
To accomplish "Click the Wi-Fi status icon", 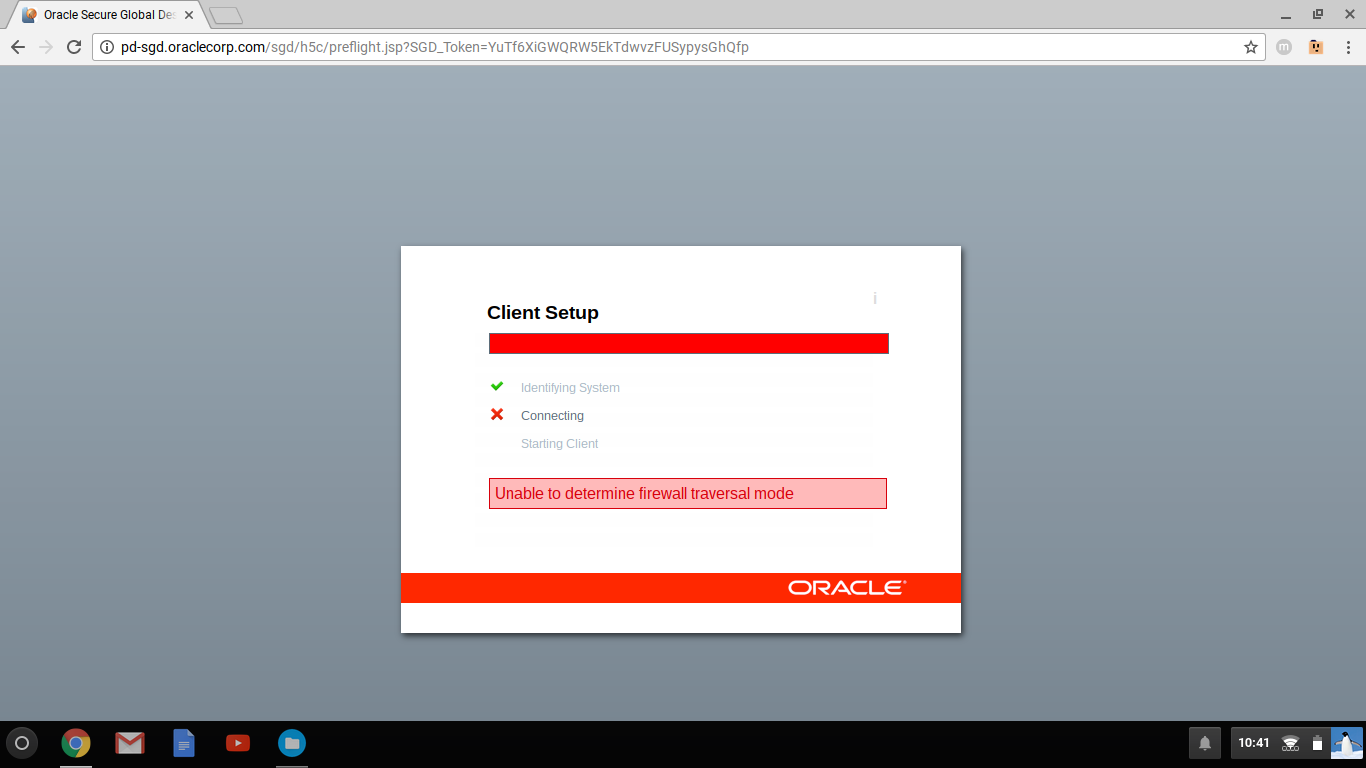I will [1291, 743].
